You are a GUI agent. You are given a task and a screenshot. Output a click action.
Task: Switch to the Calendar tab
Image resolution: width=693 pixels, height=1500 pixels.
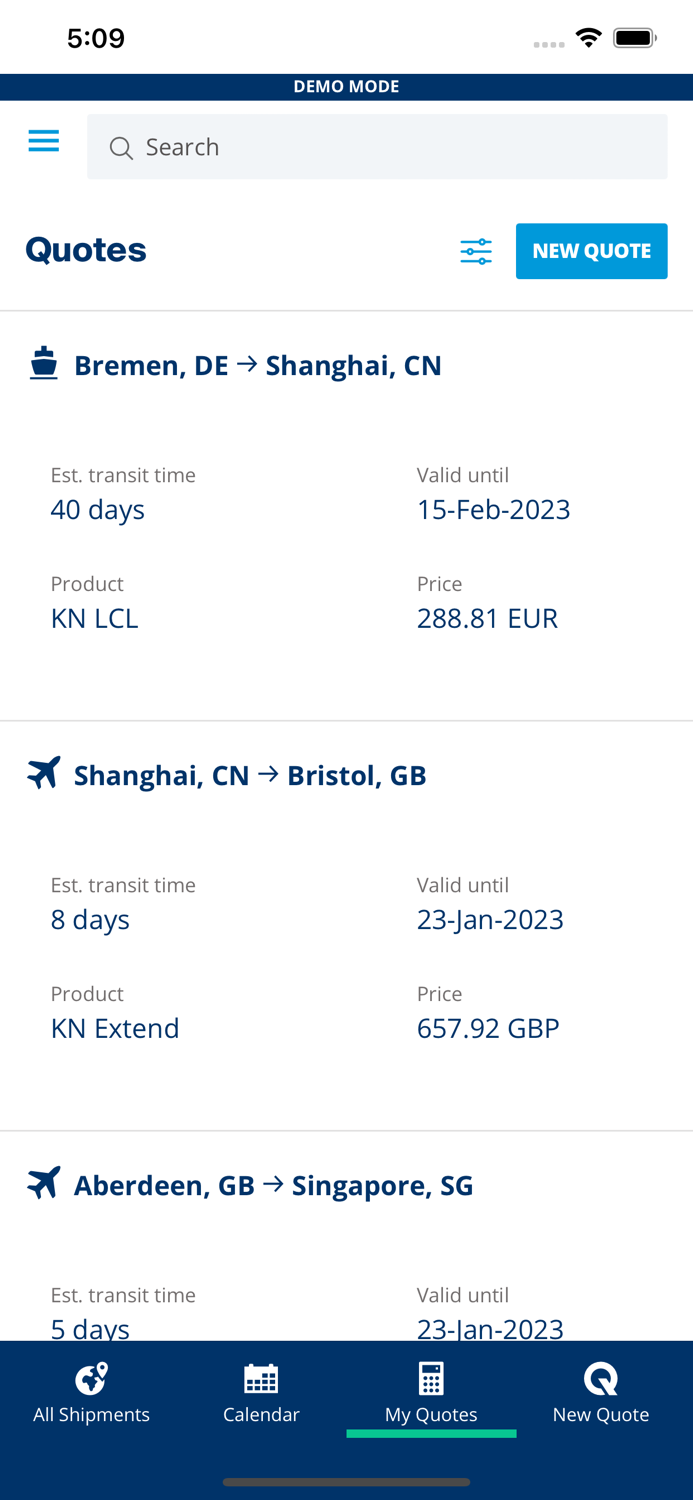tap(261, 1393)
